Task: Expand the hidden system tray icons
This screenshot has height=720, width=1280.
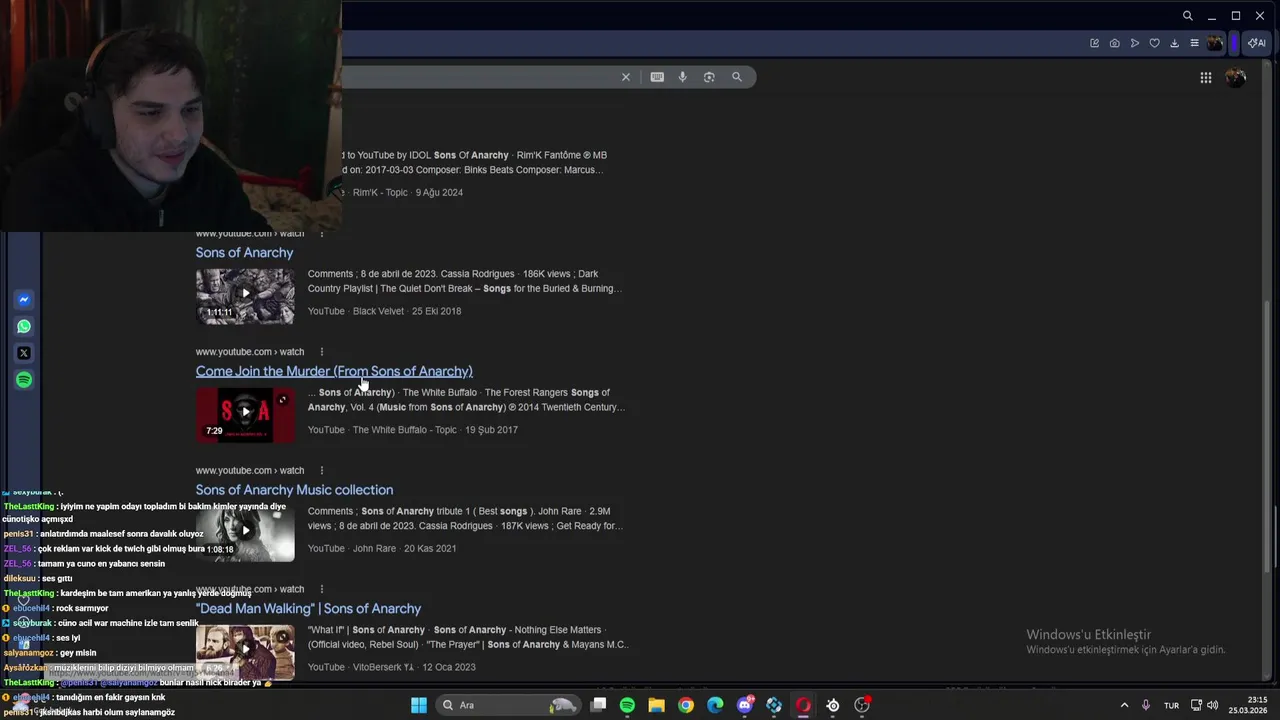Action: [x=1124, y=705]
